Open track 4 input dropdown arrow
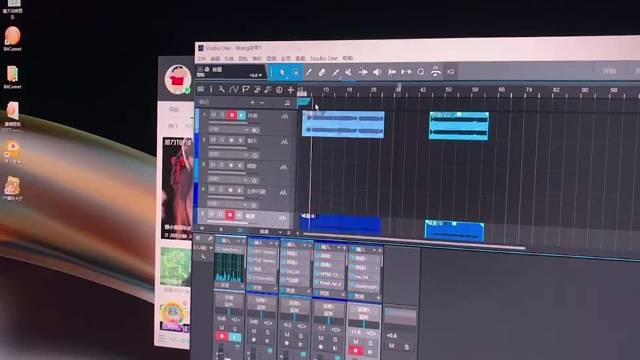The image size is (640, 360). (245, 205)
